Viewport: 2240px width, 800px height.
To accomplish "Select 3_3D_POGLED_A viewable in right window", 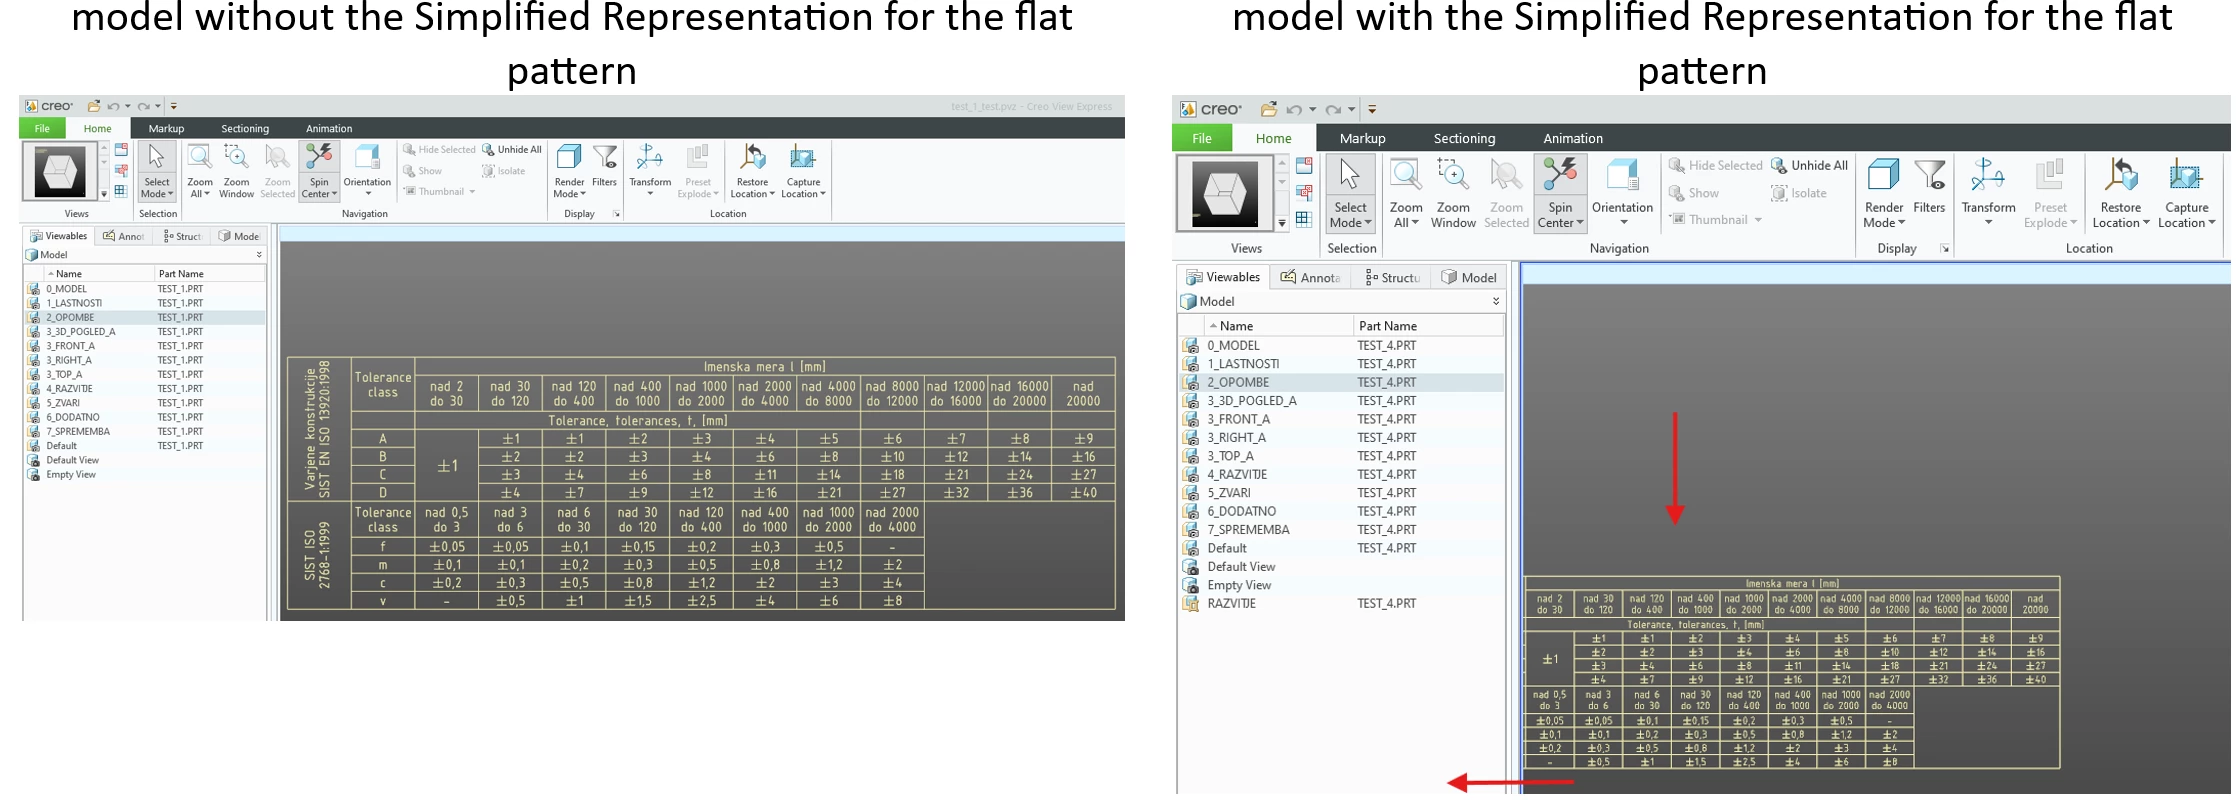I will (x=1342, y=401).
